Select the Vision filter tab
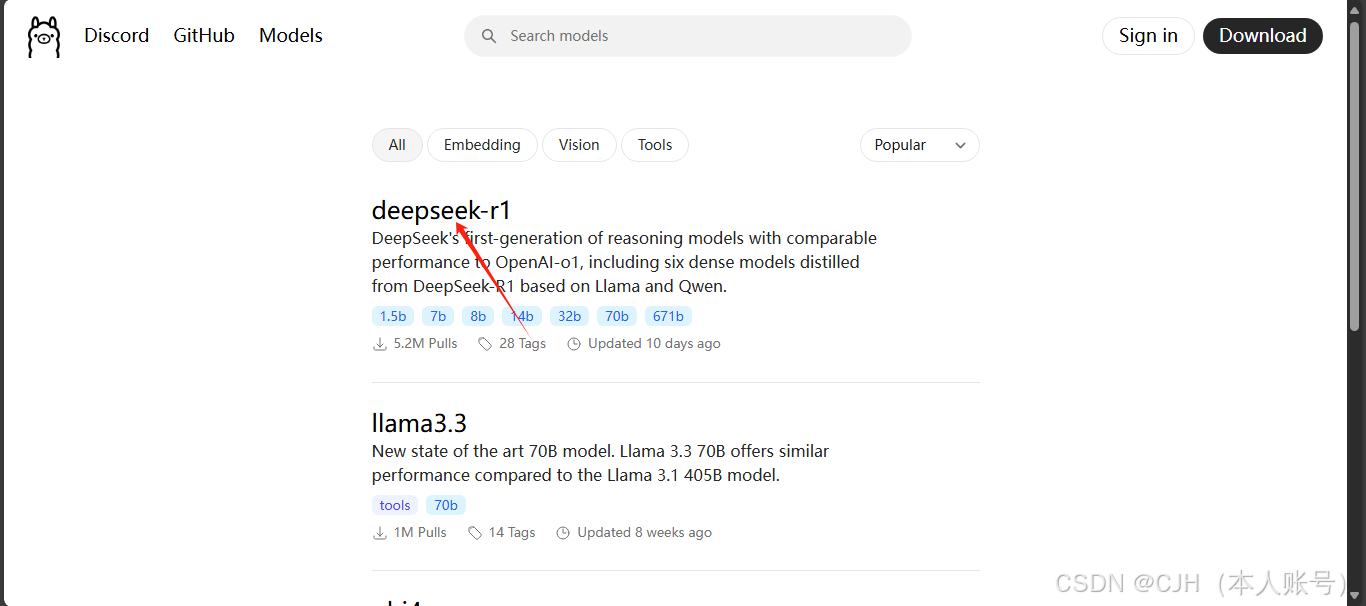This screenshot has height=606, width=1366. 579,145
